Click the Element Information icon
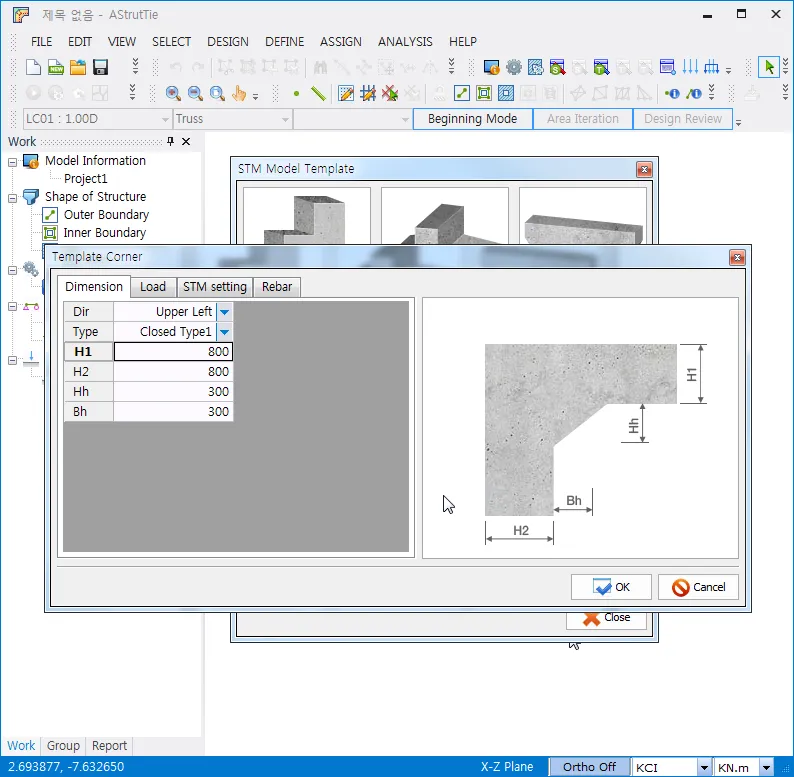This screenshot has width=794, height=777. click(x=694, y=93)
